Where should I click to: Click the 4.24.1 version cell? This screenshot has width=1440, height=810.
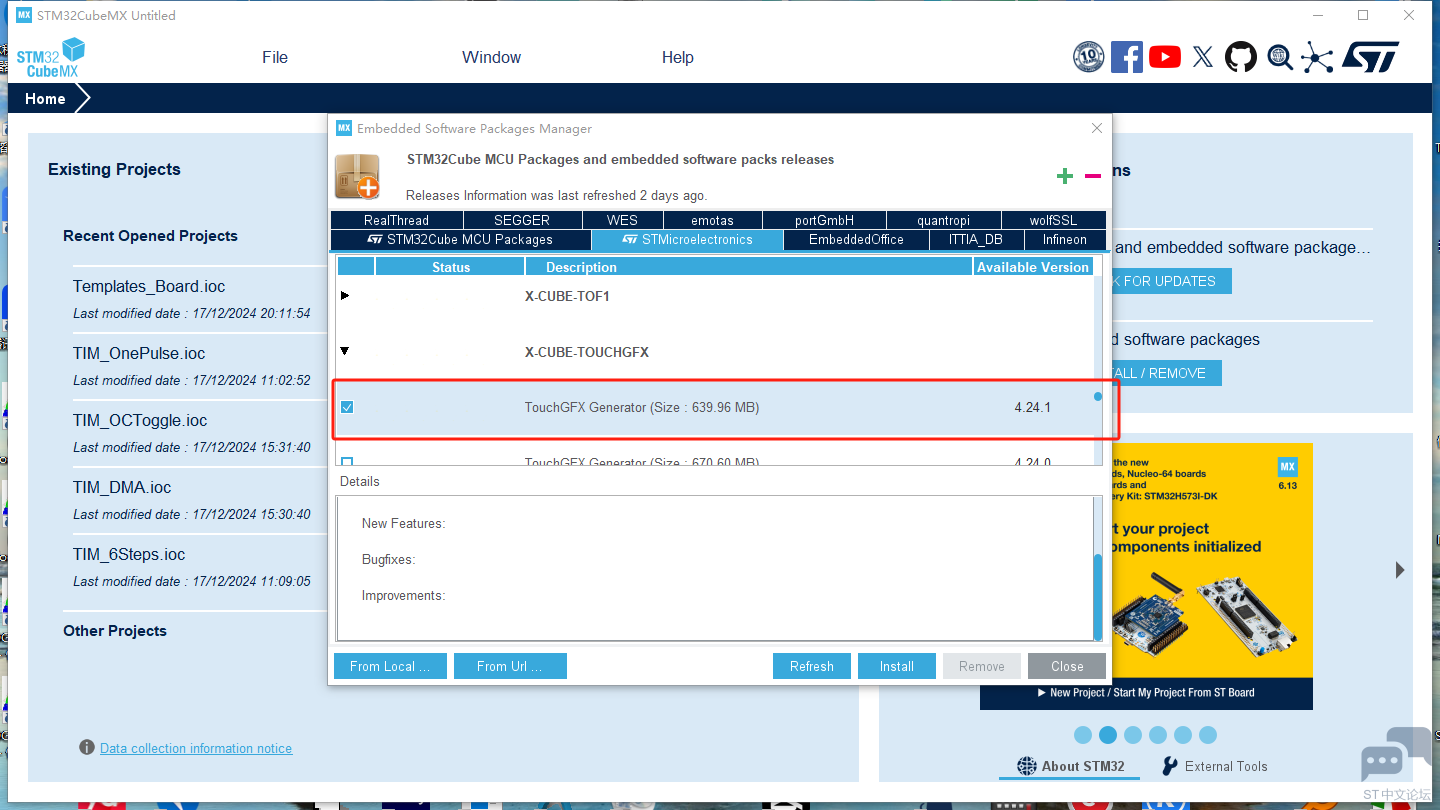pyautogui.click(x=1033, y=407)
